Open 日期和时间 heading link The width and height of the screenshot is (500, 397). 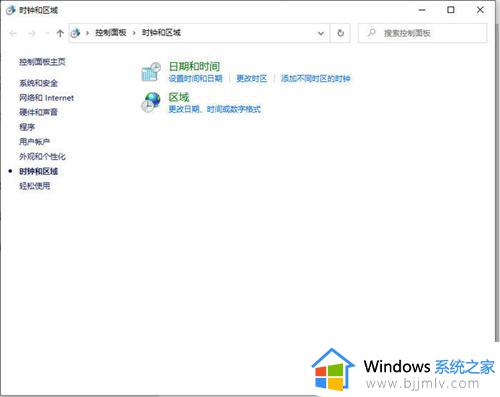click(x=194, y=66)
